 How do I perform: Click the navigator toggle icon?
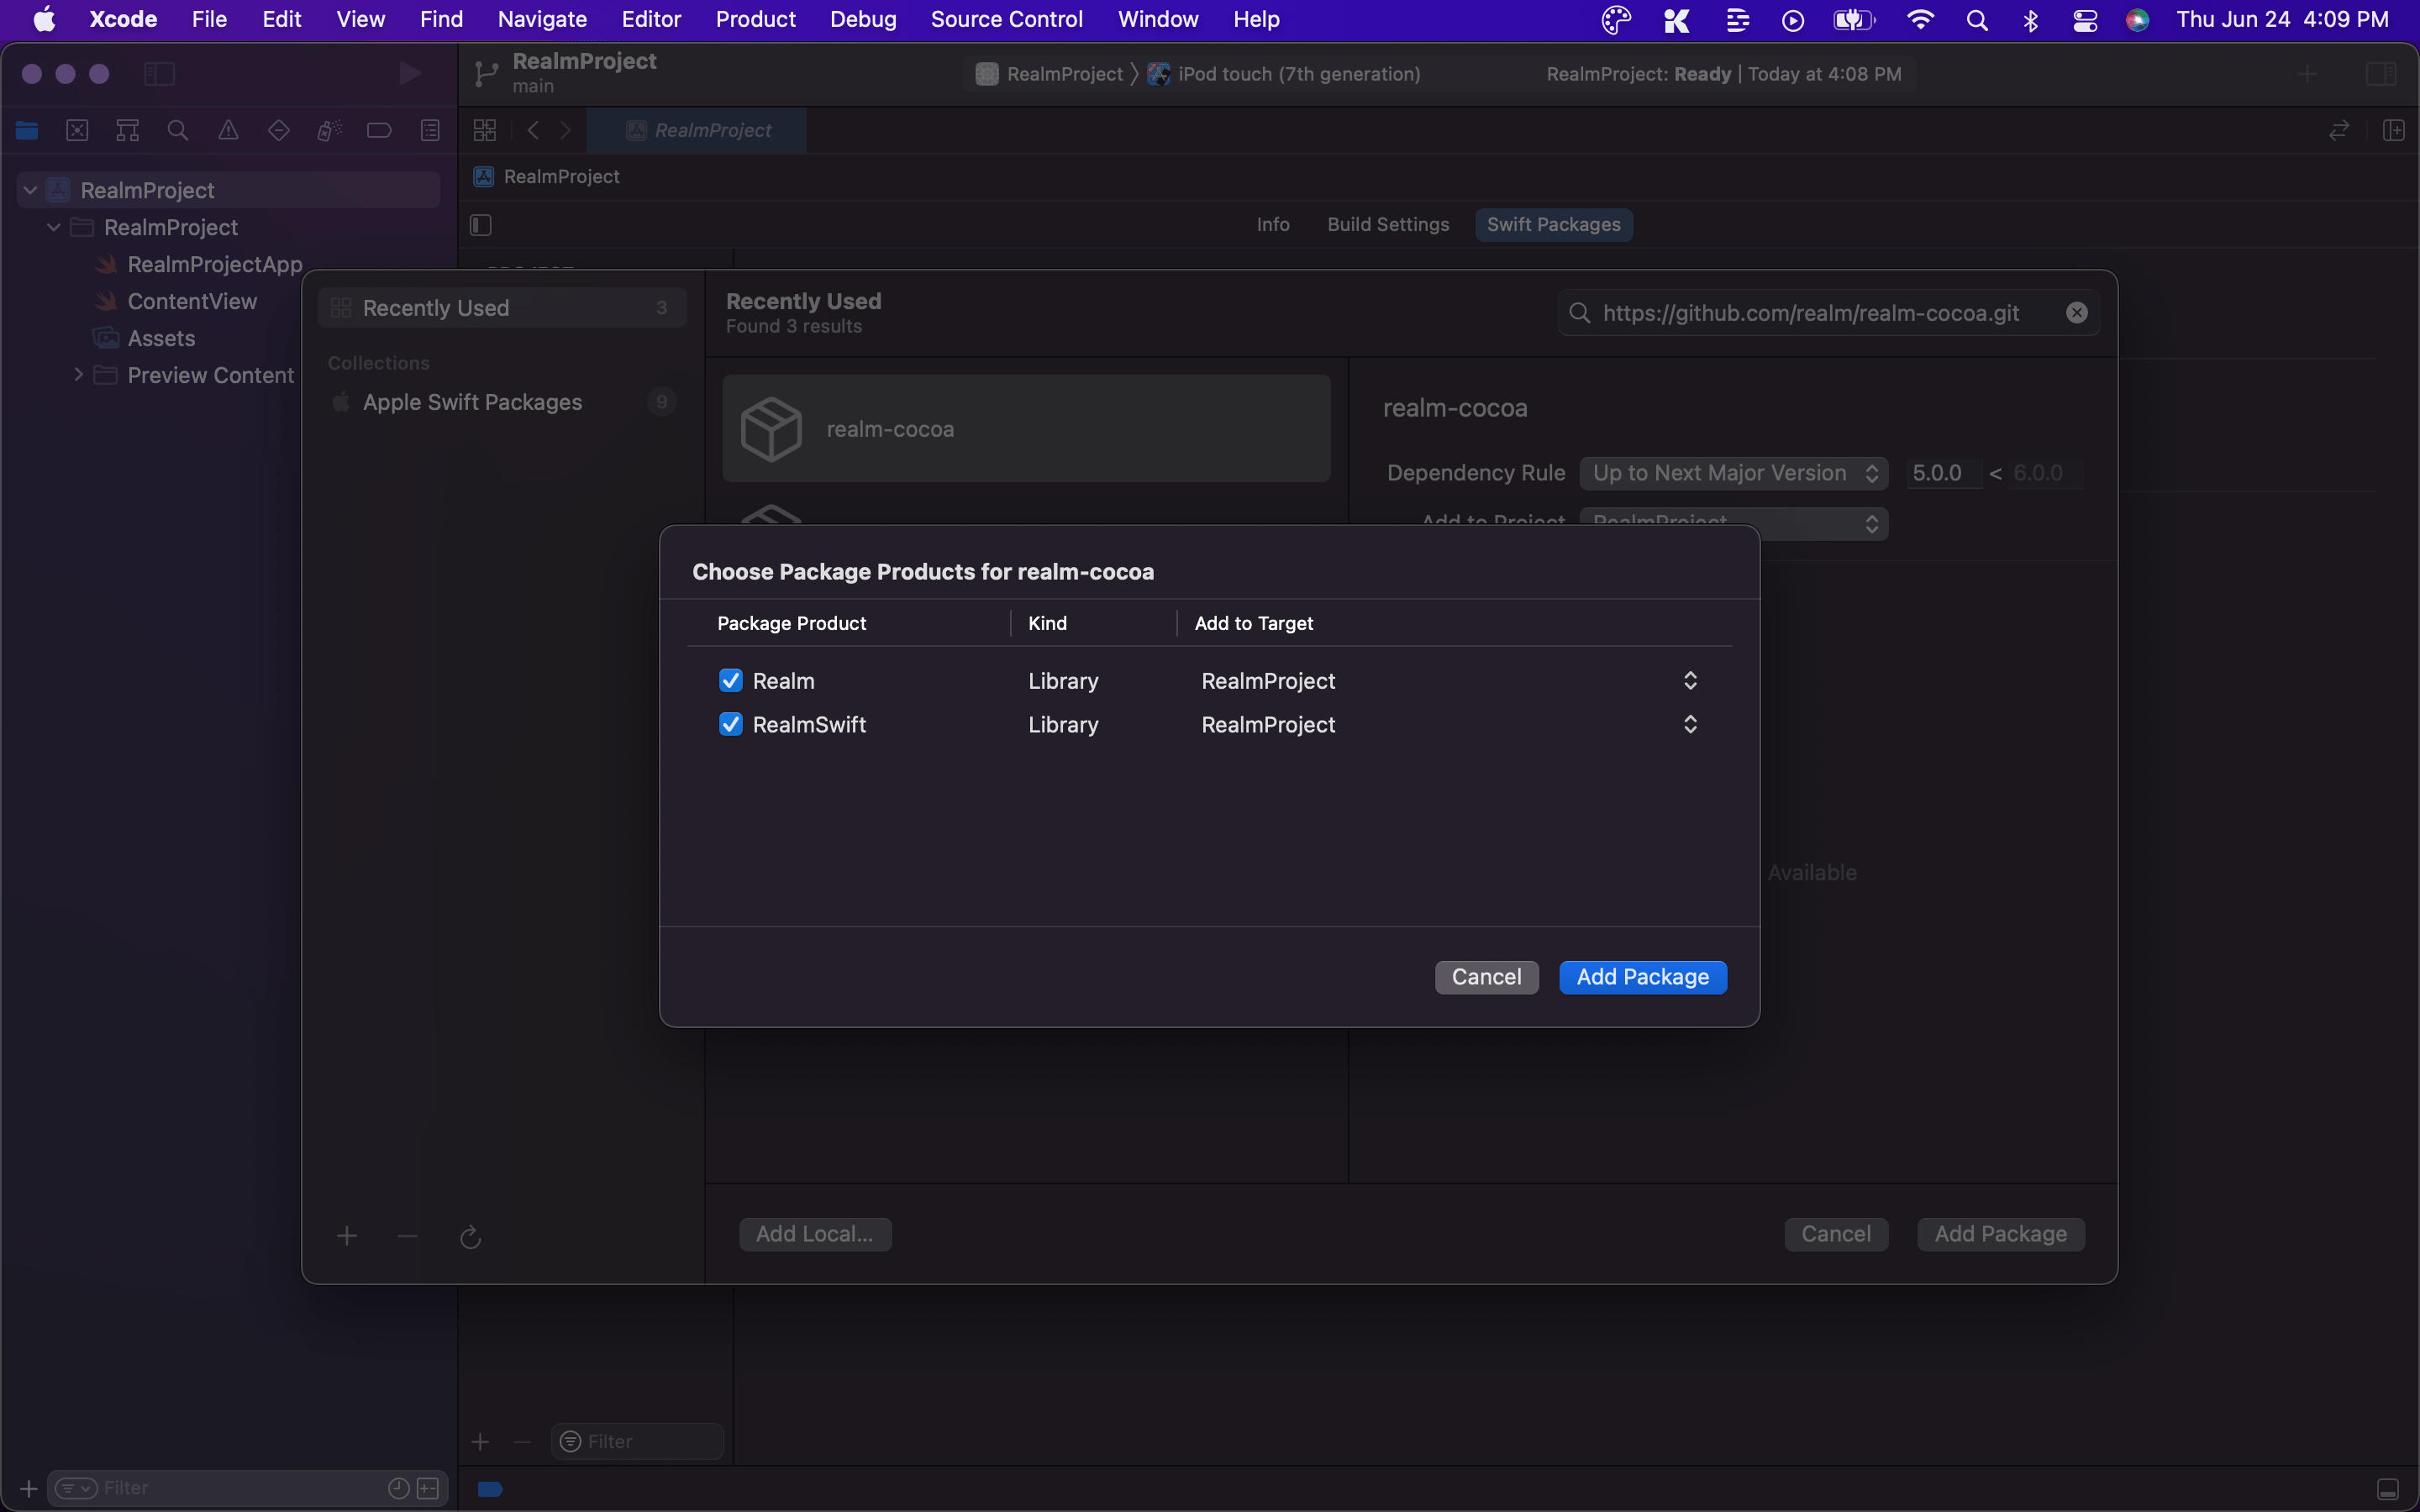click(157, 73)
